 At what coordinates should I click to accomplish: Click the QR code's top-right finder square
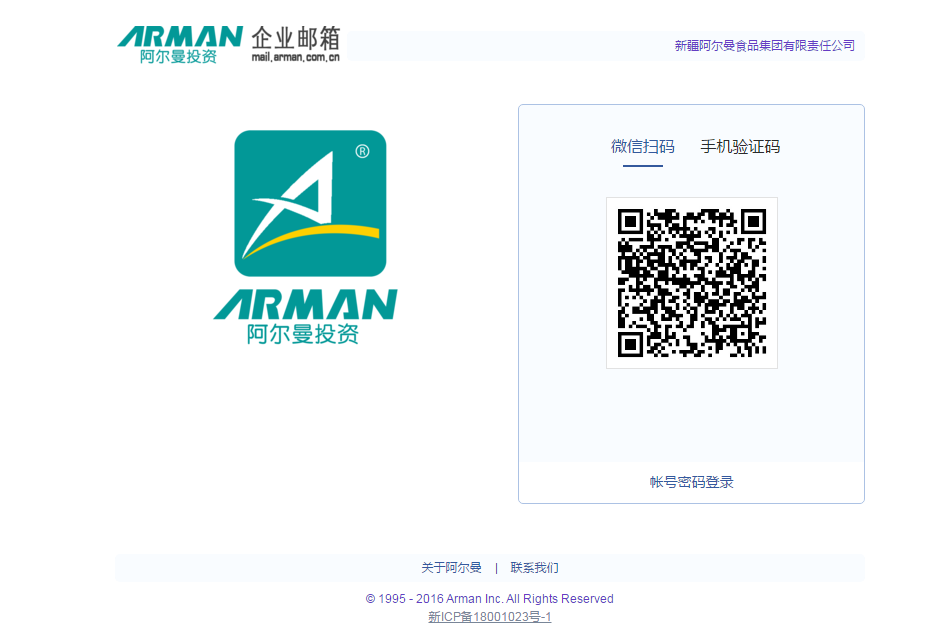[x=753, y=222]
